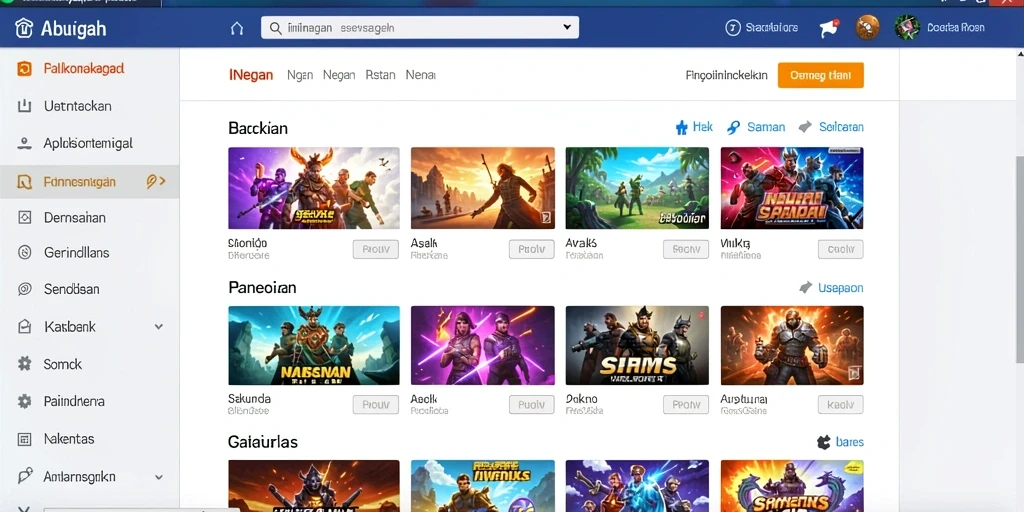Open the Dakno SIAMS game thumbnail

637,345
